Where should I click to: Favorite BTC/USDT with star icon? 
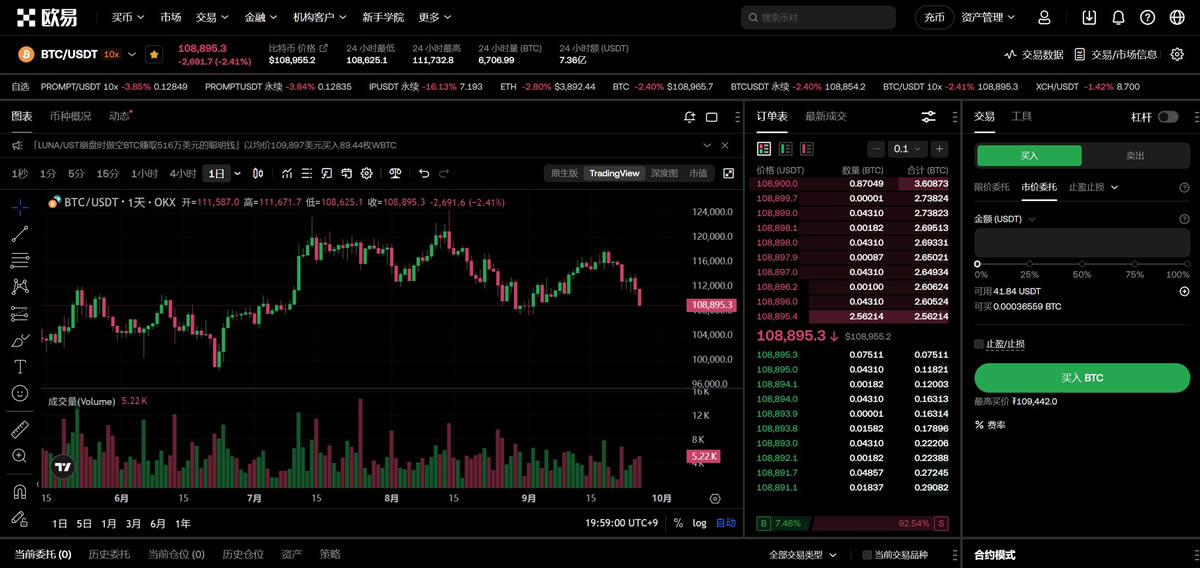pos(154,54)
